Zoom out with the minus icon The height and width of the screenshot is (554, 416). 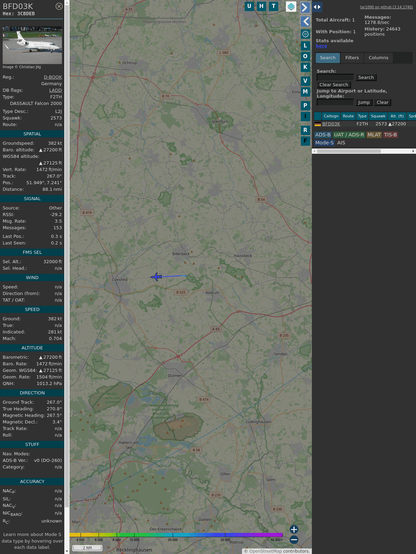294,540
